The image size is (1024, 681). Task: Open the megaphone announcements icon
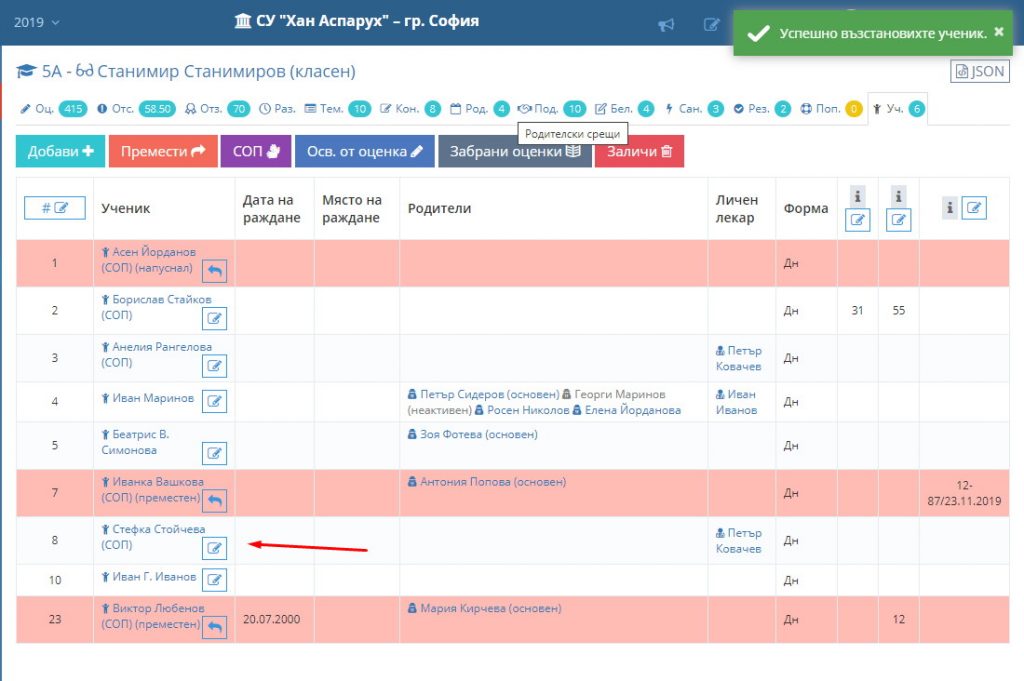(667, 25)
